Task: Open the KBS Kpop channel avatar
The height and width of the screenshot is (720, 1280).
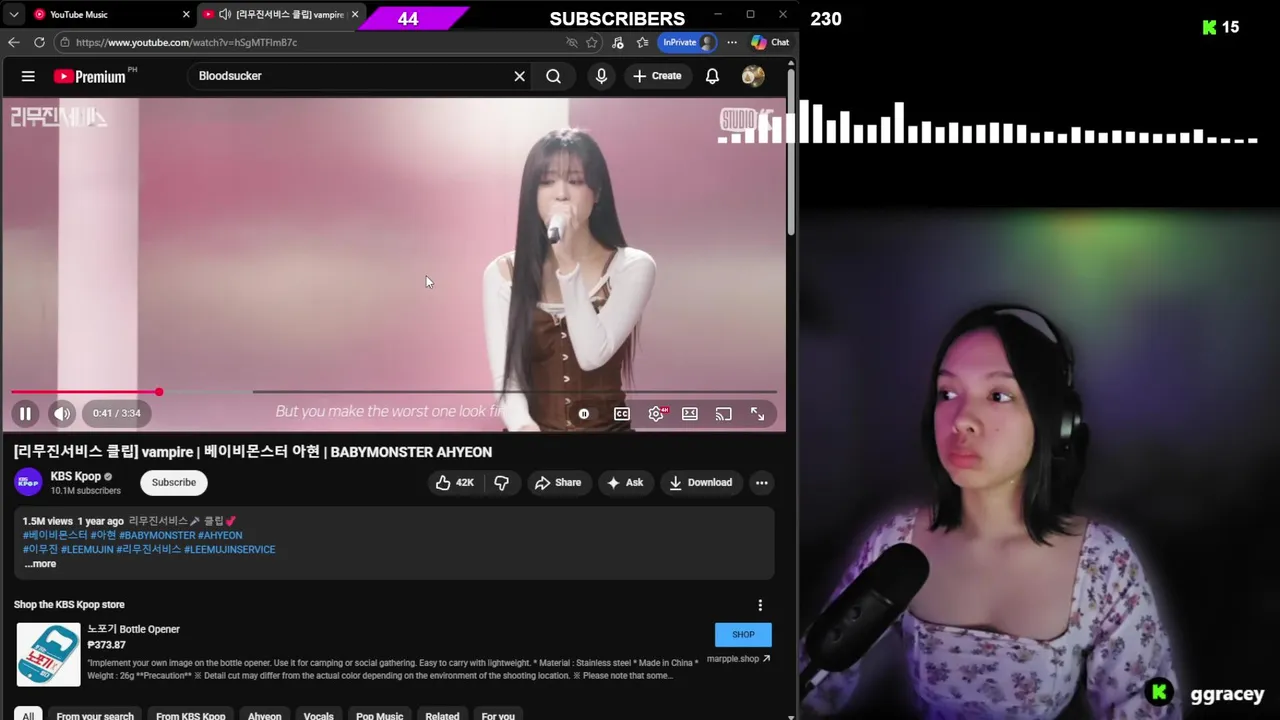Action: tap(28, 482)
